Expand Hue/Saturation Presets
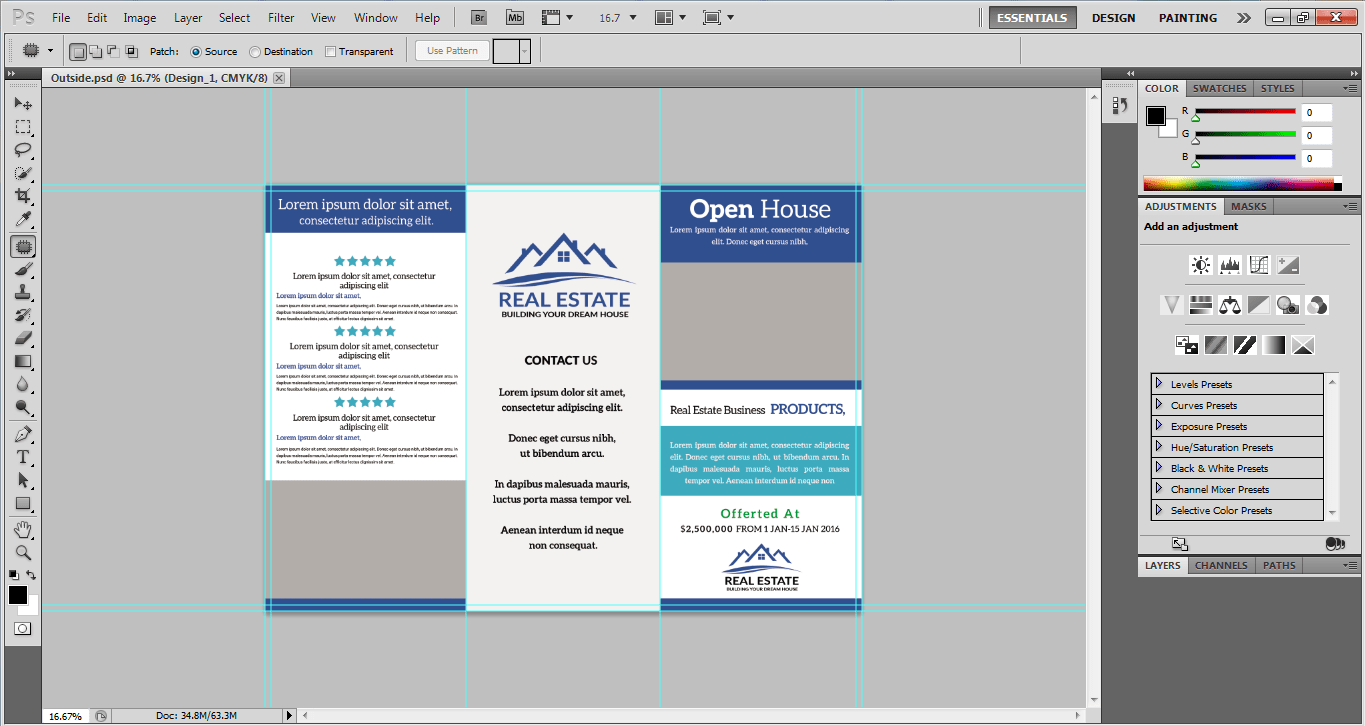Screen dimensions: 1365x726 [1159, 447]
